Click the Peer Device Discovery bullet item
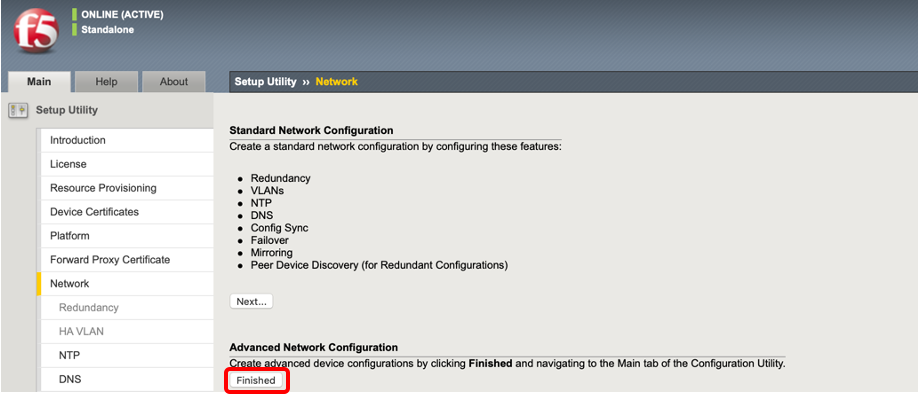 [379, 265]
